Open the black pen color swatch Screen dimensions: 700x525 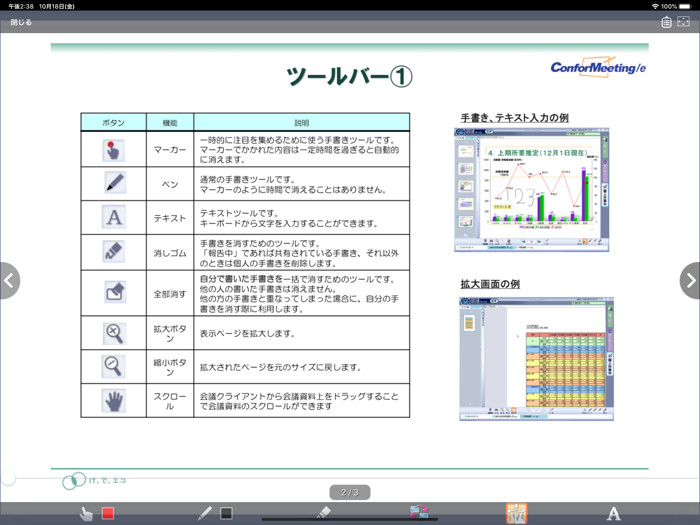226,513
